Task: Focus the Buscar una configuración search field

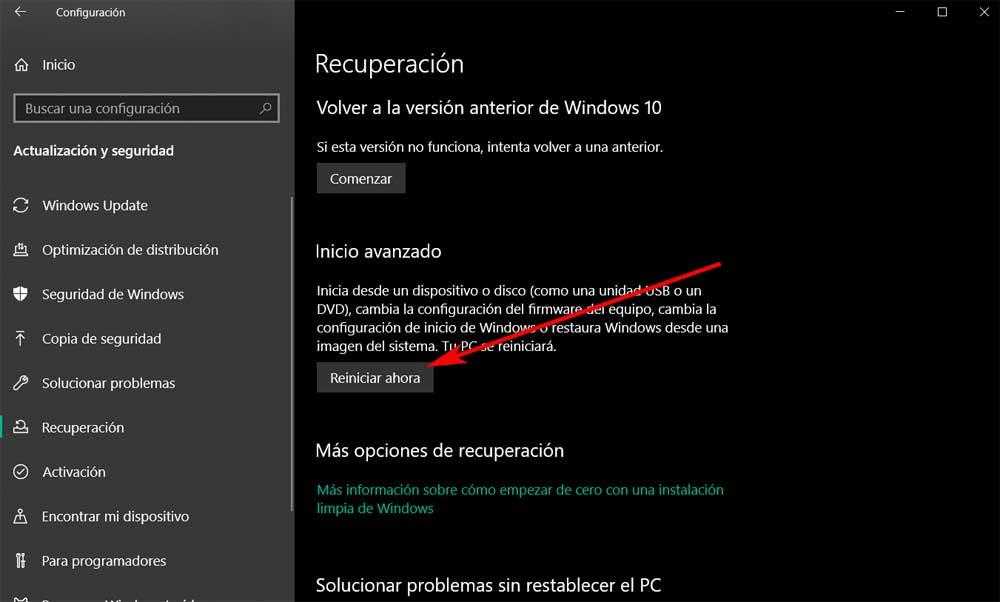Action: (146, 108)
